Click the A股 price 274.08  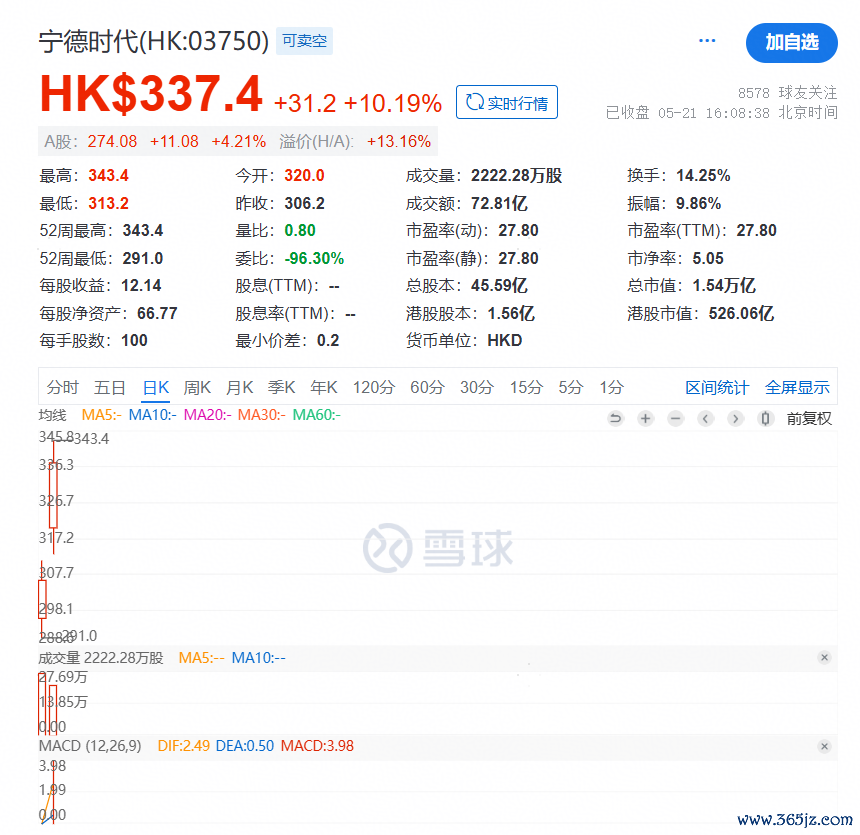tap(112, 142)
